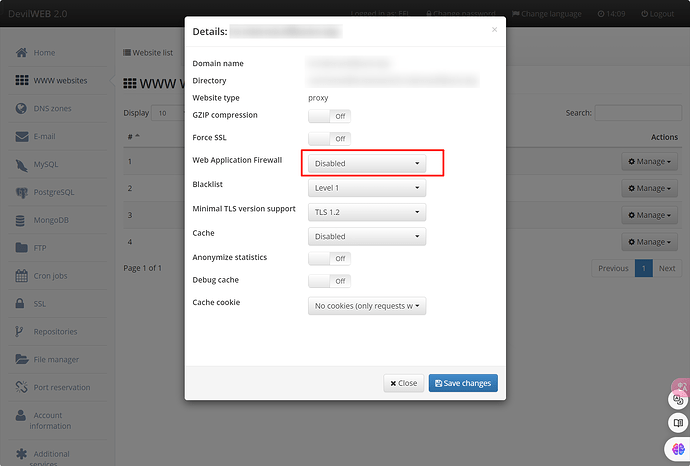Close the Details dialog with the X
Screen dimensions: 690x466
point(494,29)
